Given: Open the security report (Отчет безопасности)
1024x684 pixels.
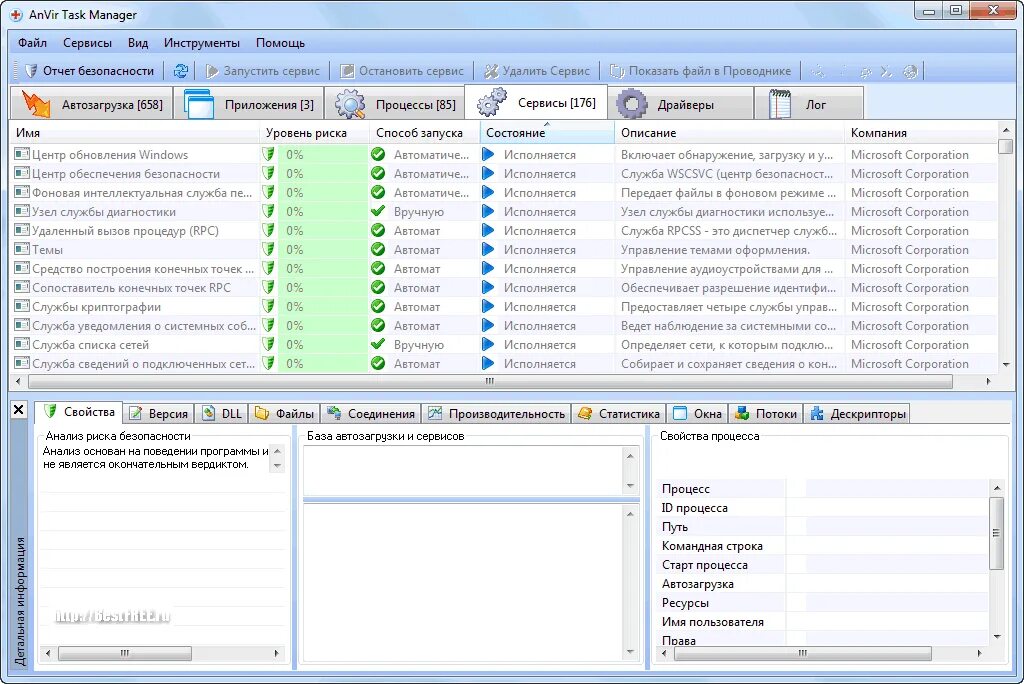Looking at the screenshot, I should (x=89, y=71).
